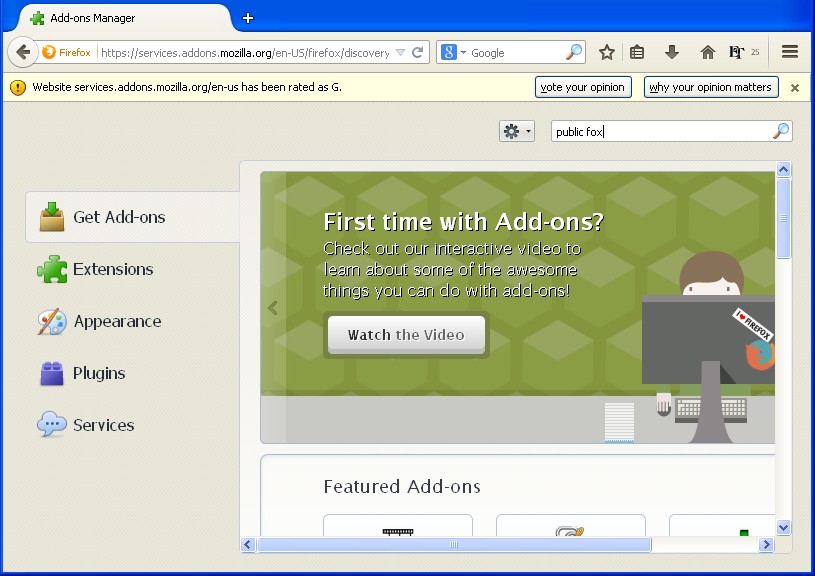Click the 'First time with Add-ons?' headline
This screenshot has height=576, width=815.
tap(464, 222)
